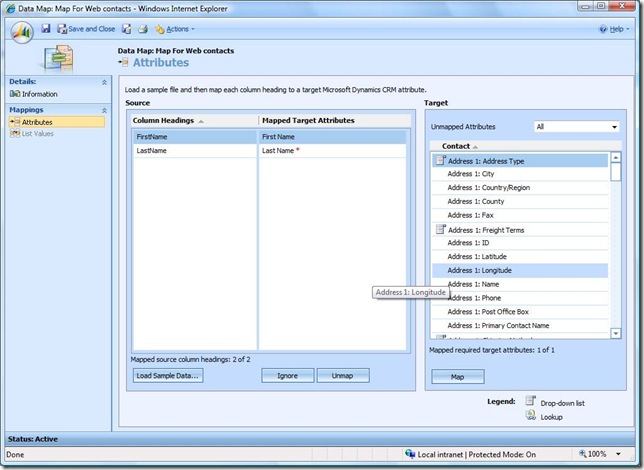644x470 pixels.
Task: Click the Save disk icon in toolbar
Action: (46, 29)
